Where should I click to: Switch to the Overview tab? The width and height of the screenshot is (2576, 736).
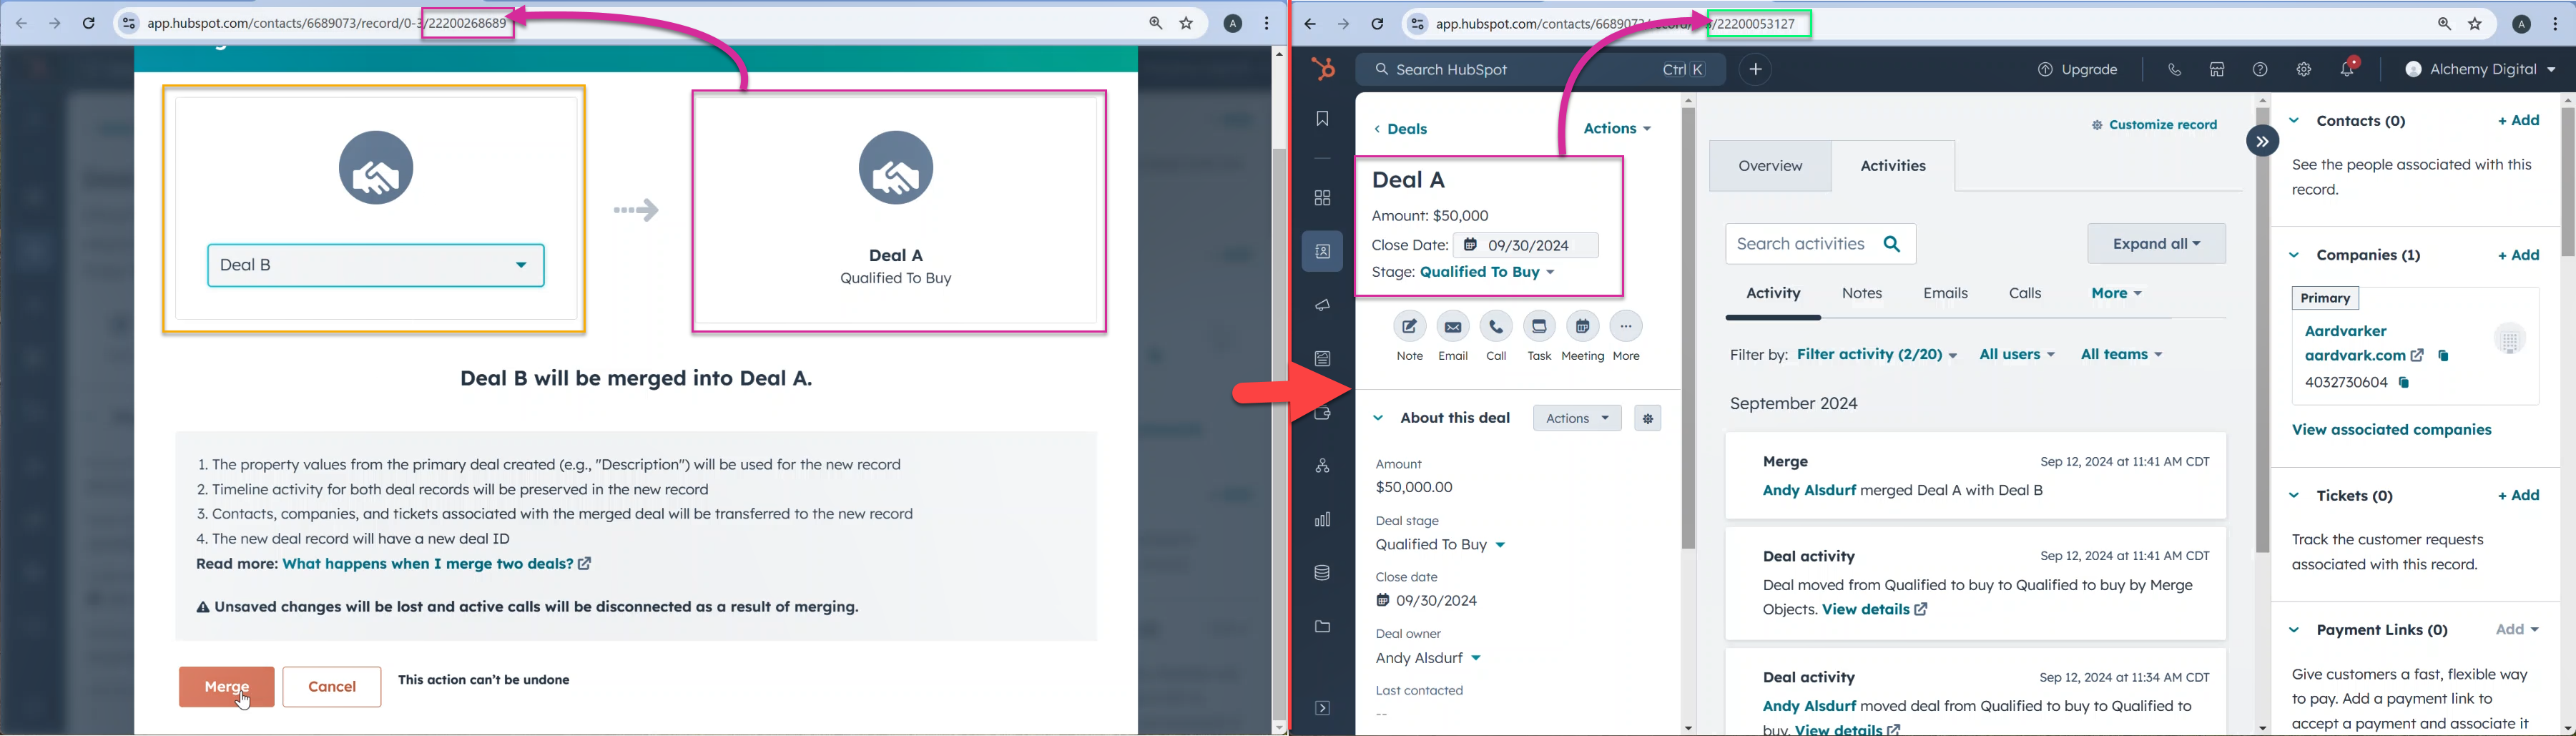coord(1770,167)
